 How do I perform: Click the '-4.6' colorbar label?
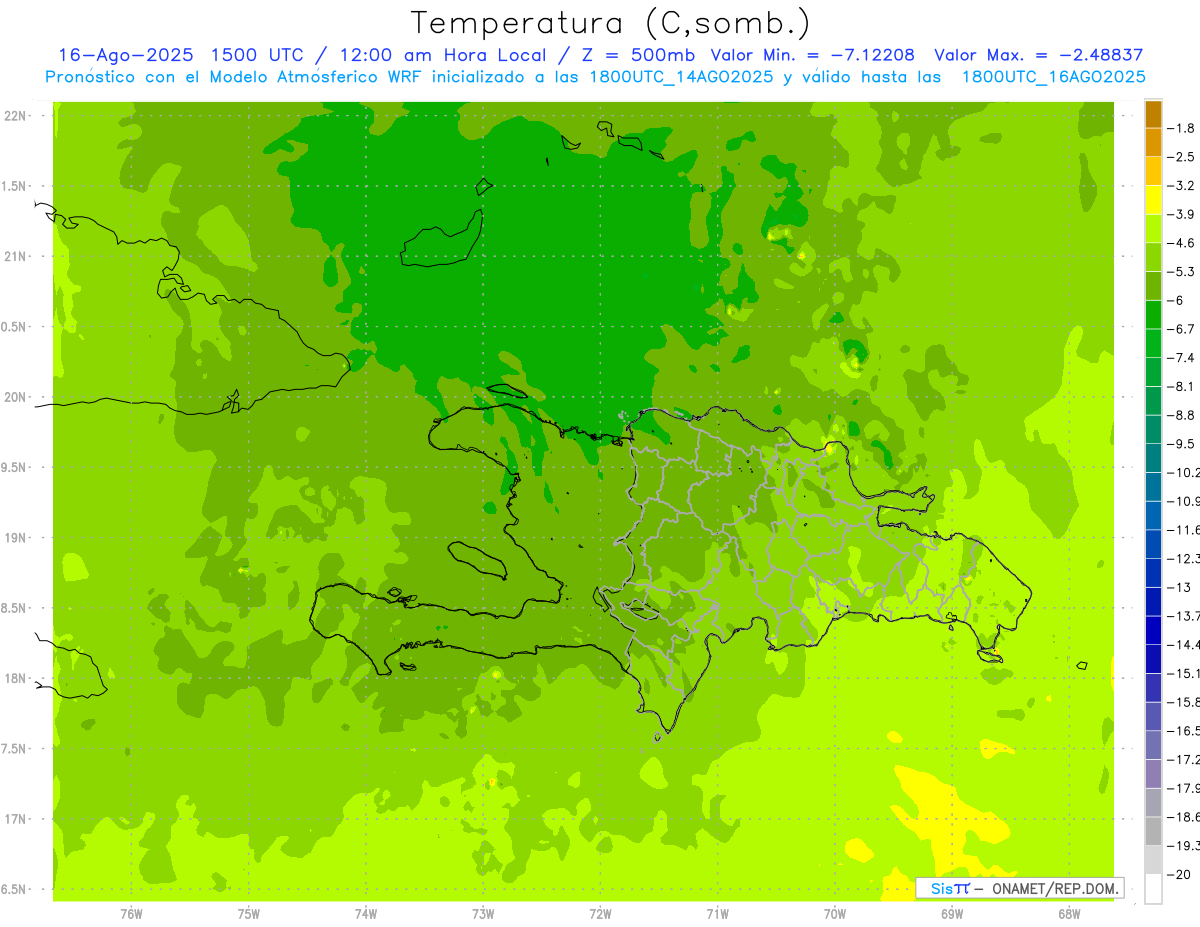(1182, 243)
